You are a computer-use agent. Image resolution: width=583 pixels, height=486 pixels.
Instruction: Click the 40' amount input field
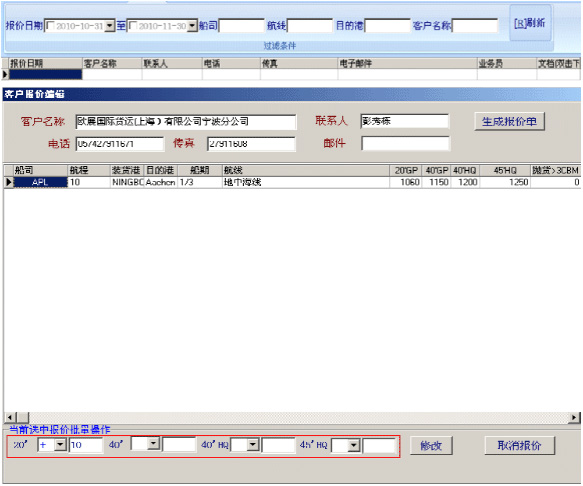(x=179, y=445)
